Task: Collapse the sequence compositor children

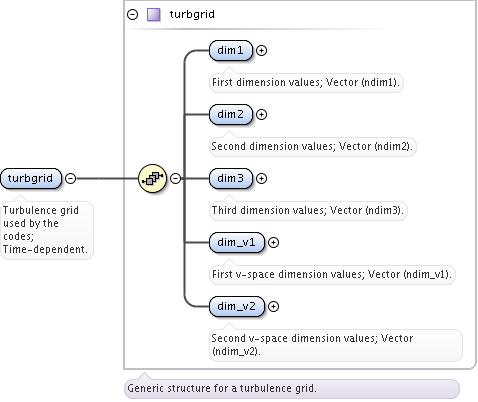Action: (176, 178)
